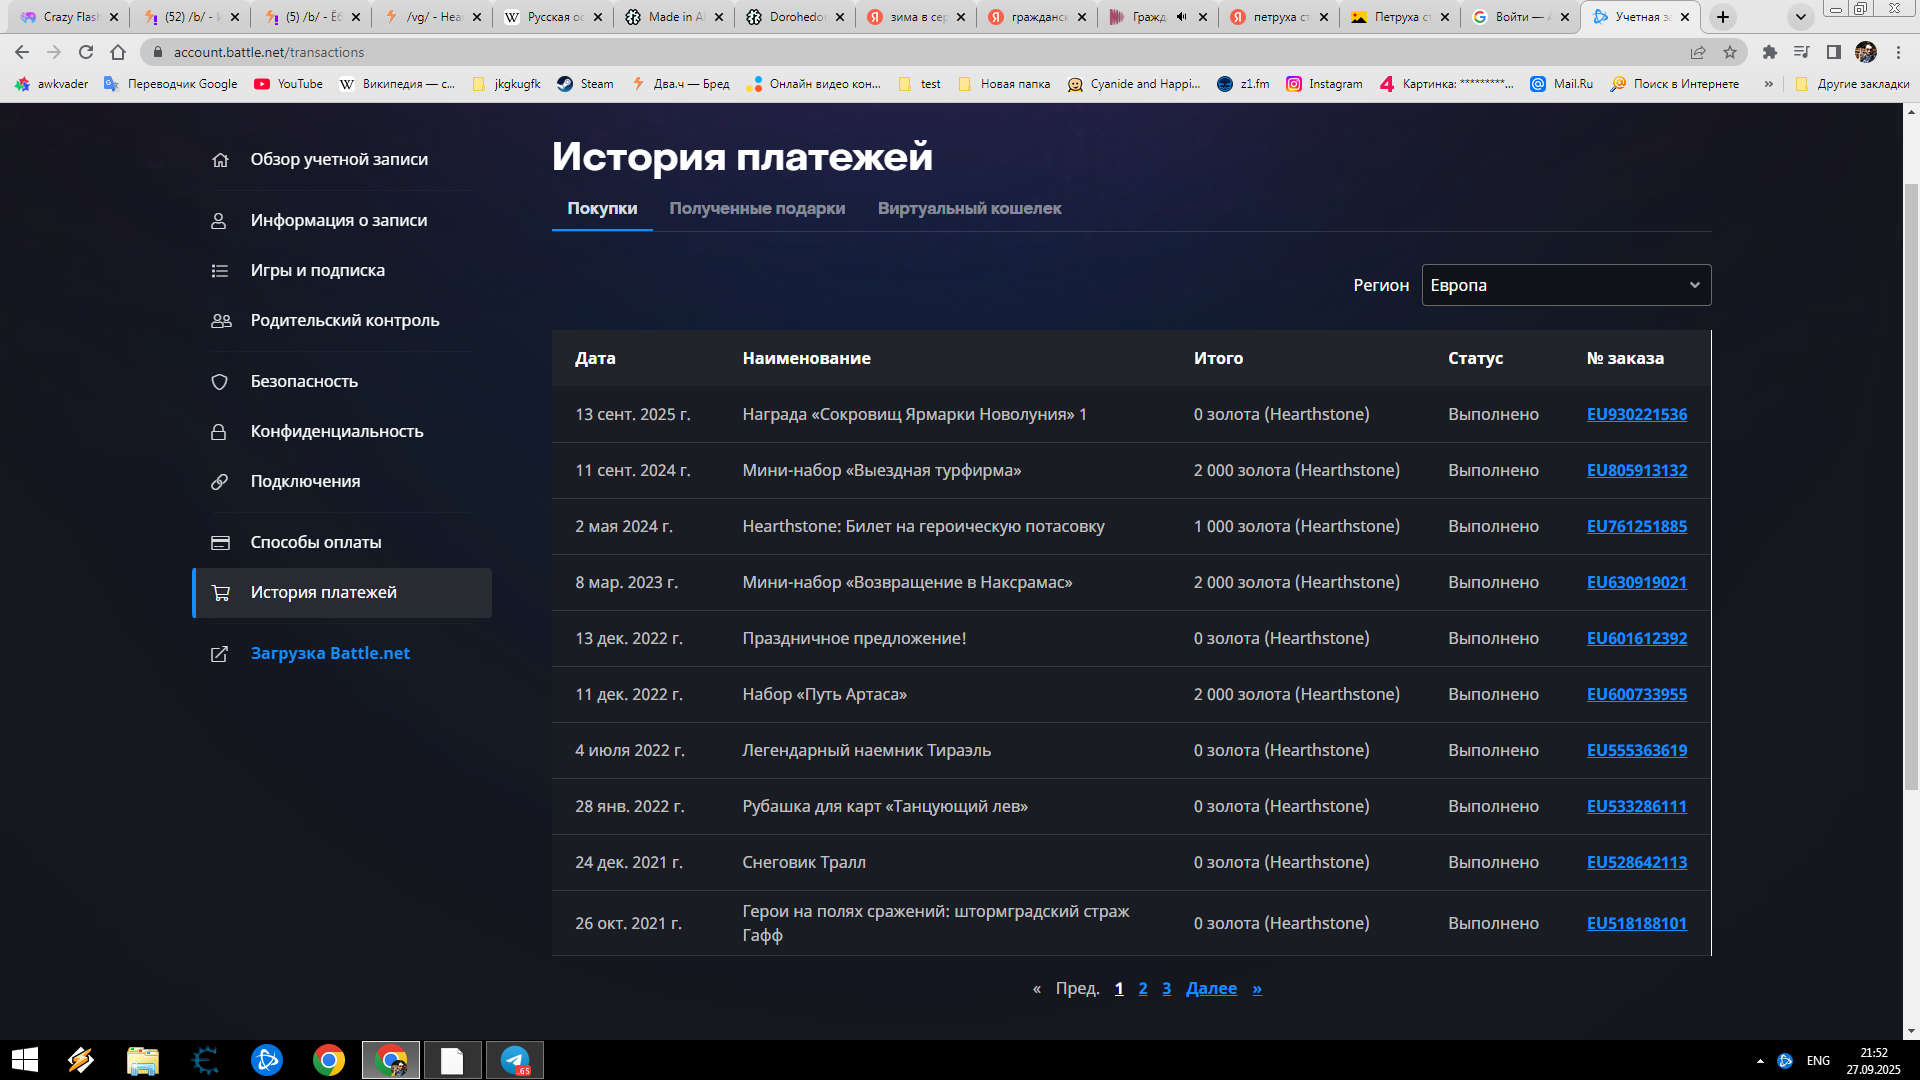This screenshot has height=1080, width=1920.
Task: Open the Chrome tab search dropdown arrow
Action: click(x=1800, y=17)
